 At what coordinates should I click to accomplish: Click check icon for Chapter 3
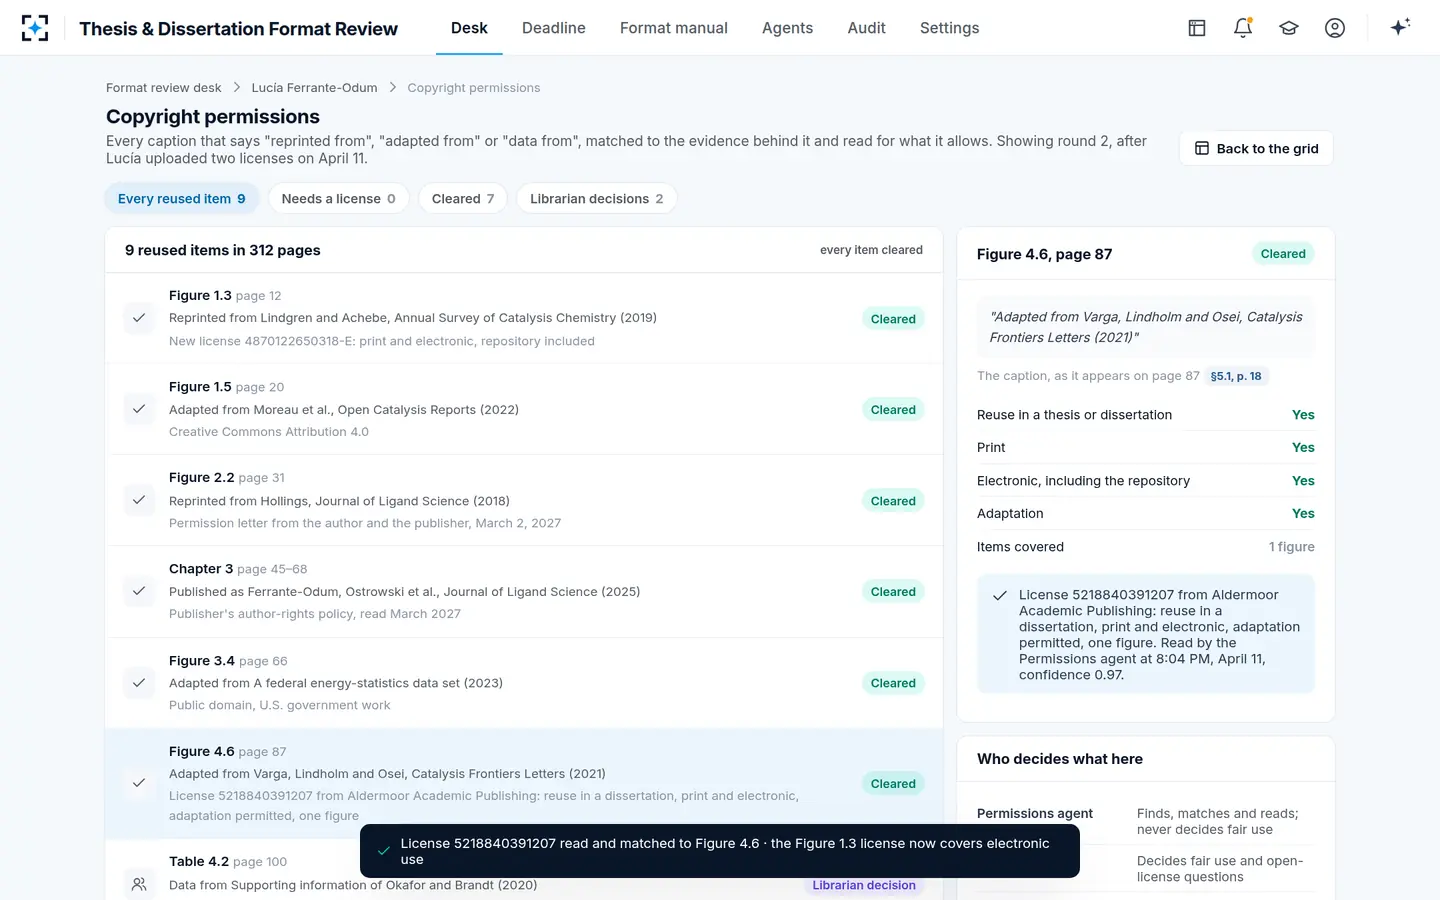(x=139, y=591)
